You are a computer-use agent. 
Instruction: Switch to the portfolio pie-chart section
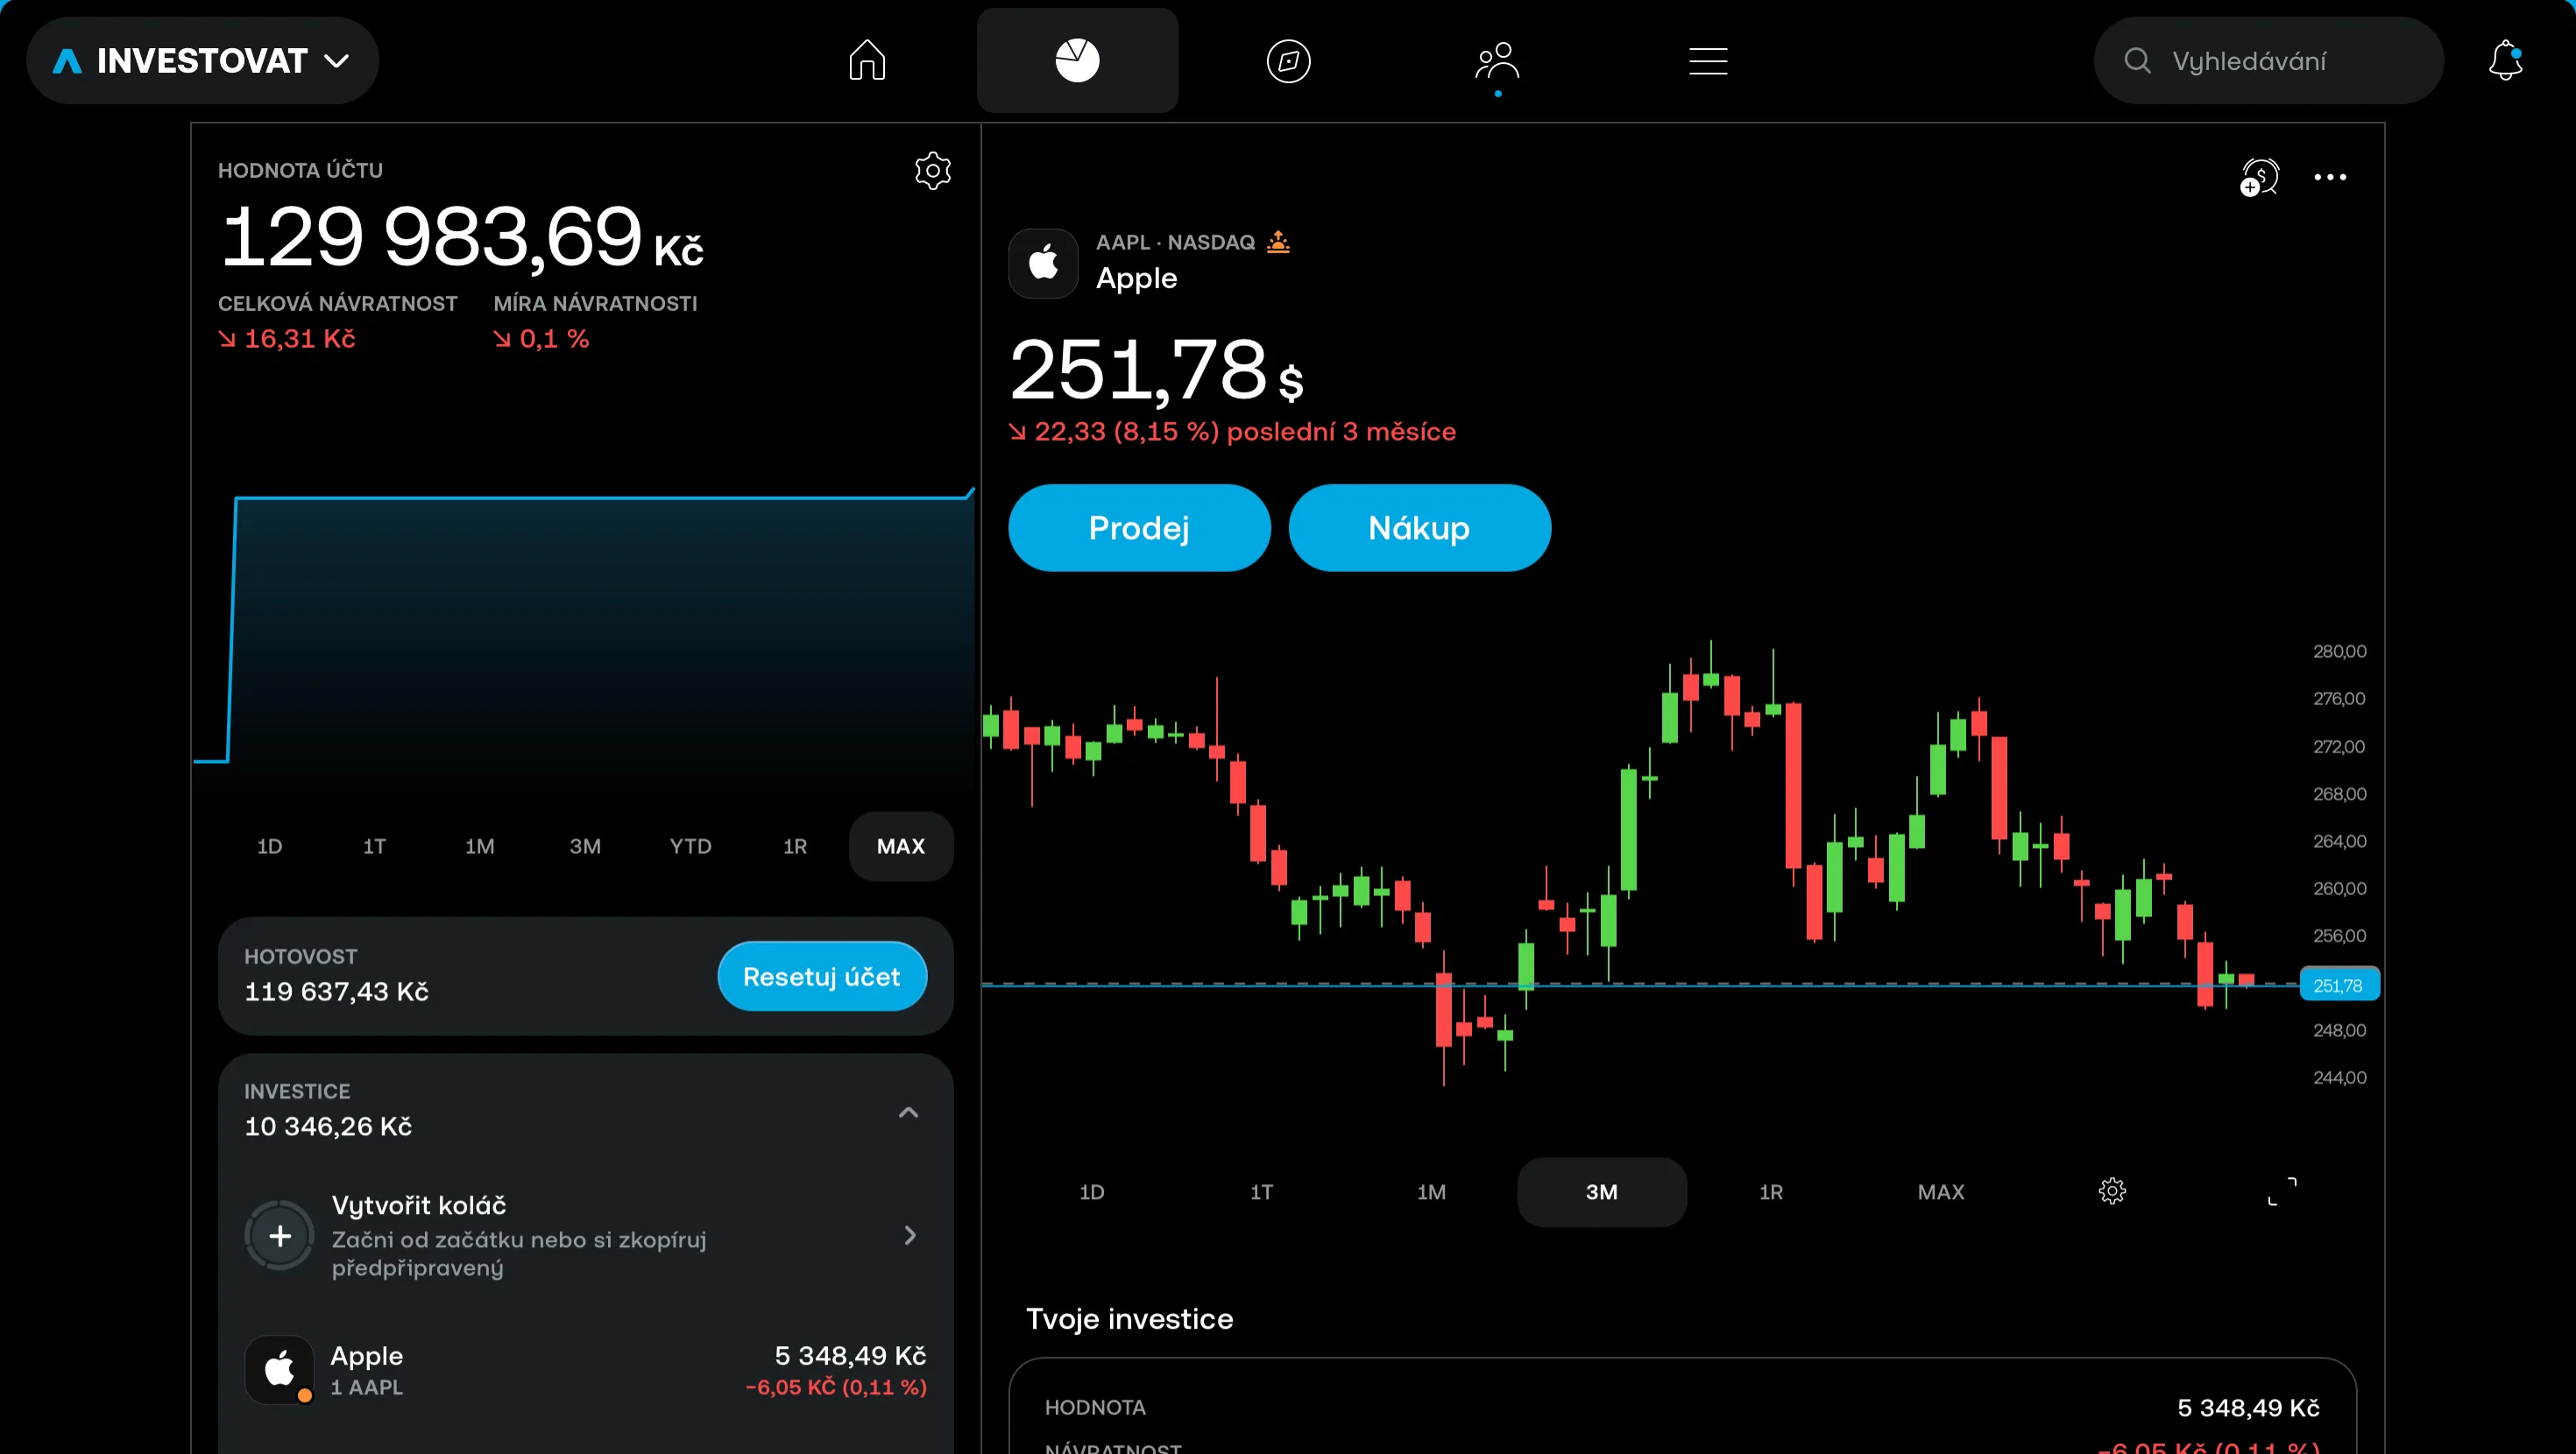click(1077, 61)
